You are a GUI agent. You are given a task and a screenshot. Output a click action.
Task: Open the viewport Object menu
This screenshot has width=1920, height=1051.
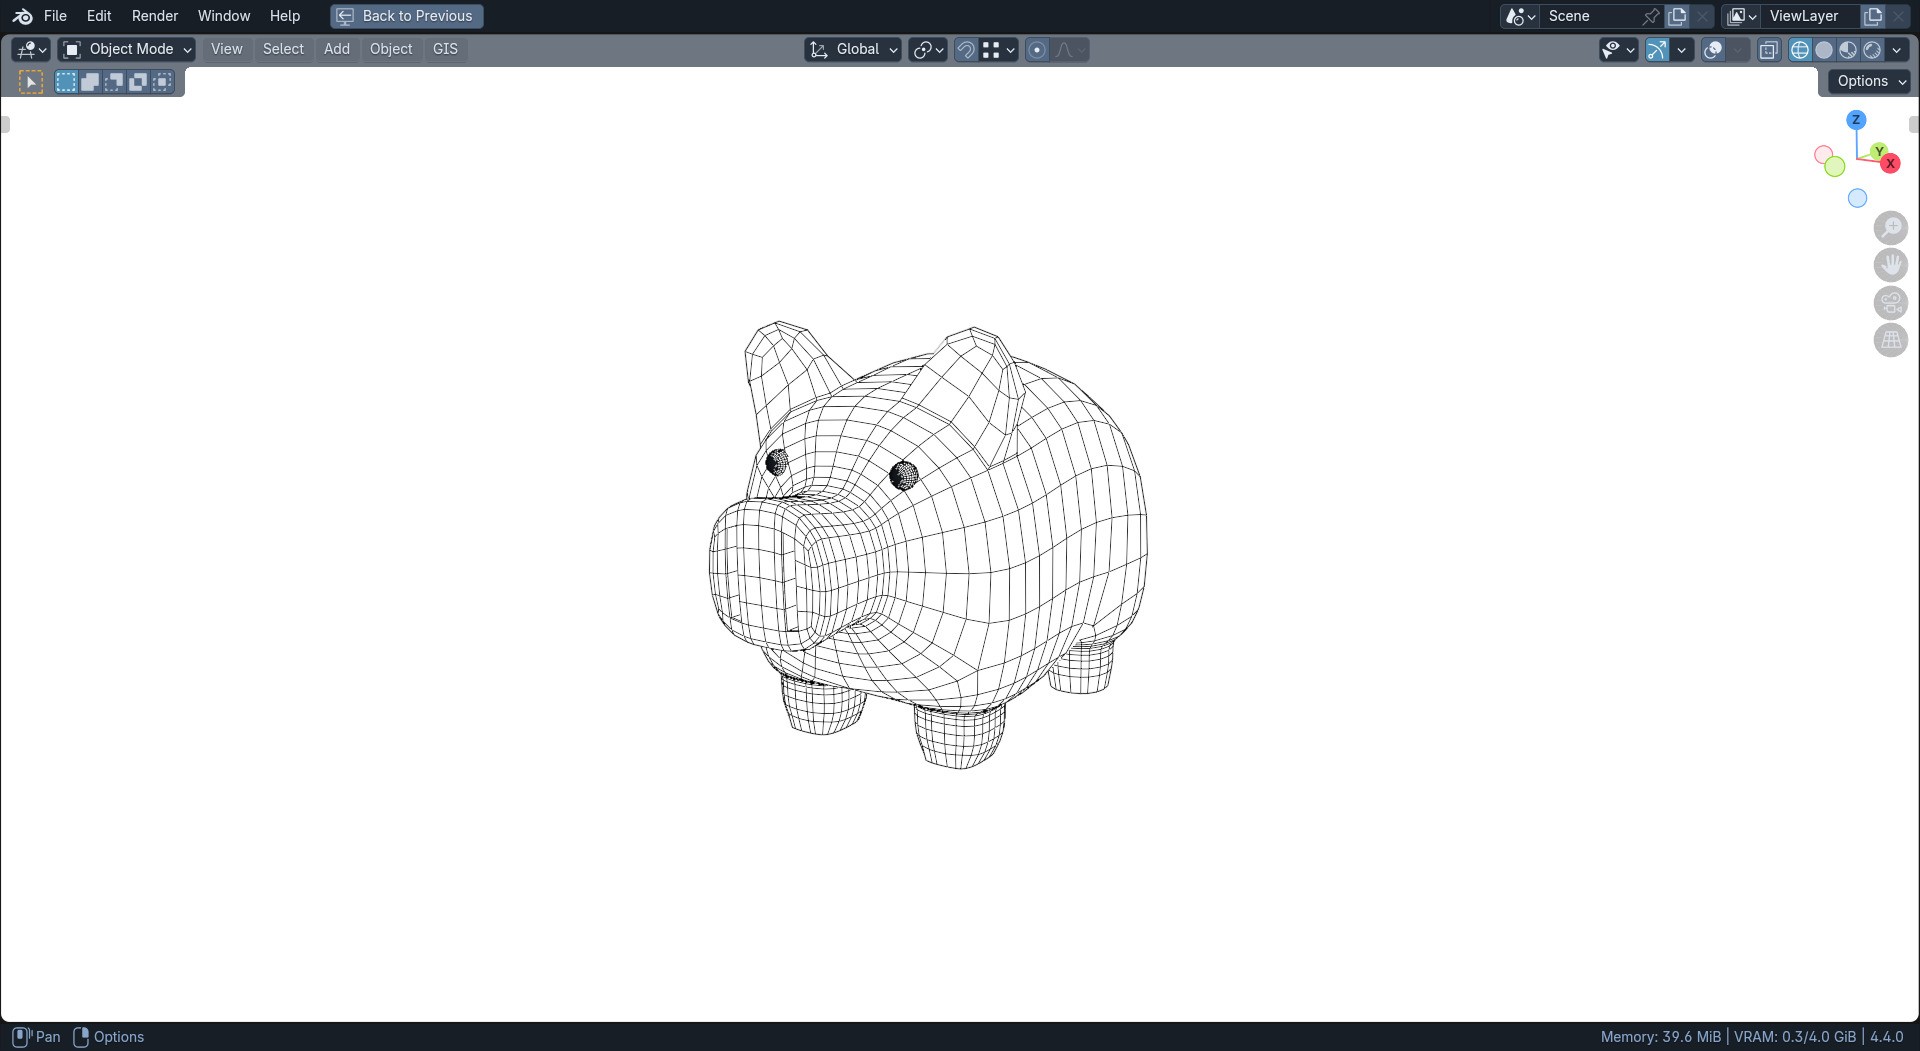(x=391, y=49)
